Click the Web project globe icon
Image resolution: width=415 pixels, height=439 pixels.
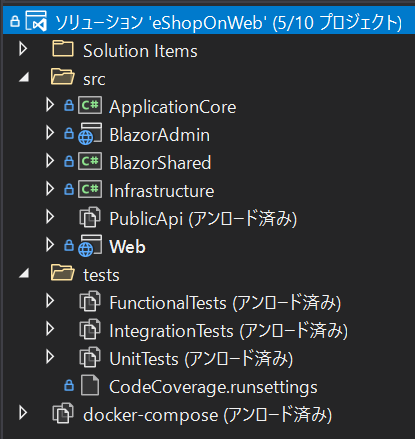coord(90,246)
